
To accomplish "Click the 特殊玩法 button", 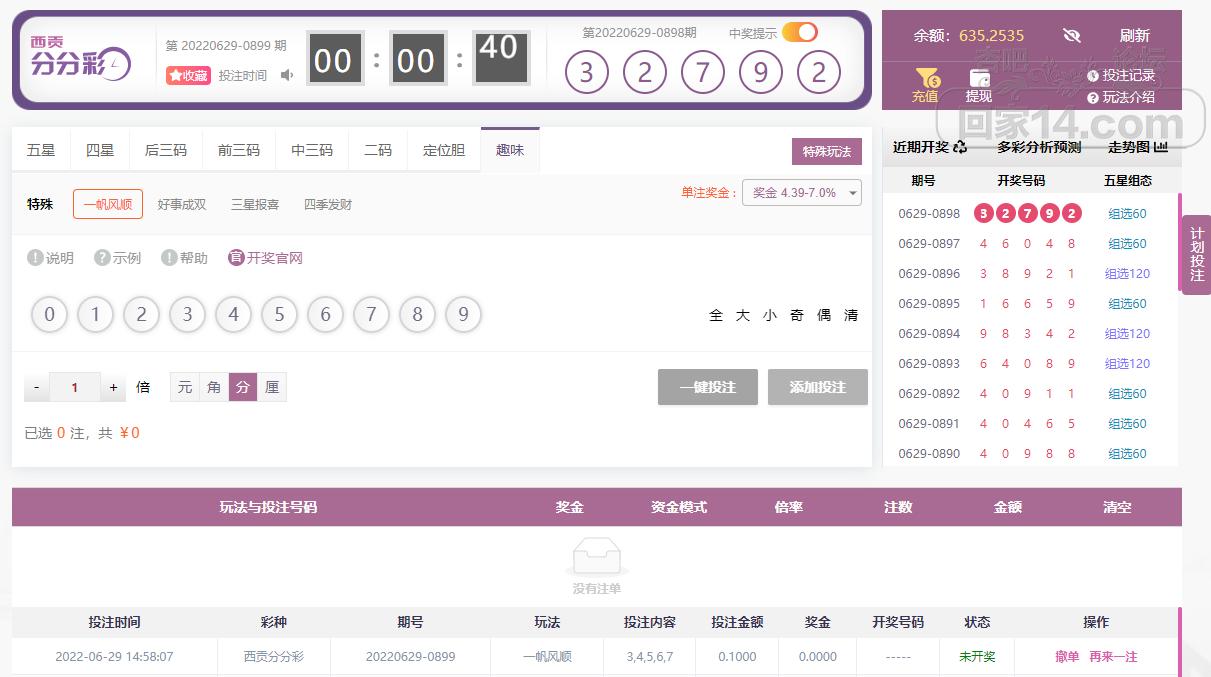I will point(827,152).
